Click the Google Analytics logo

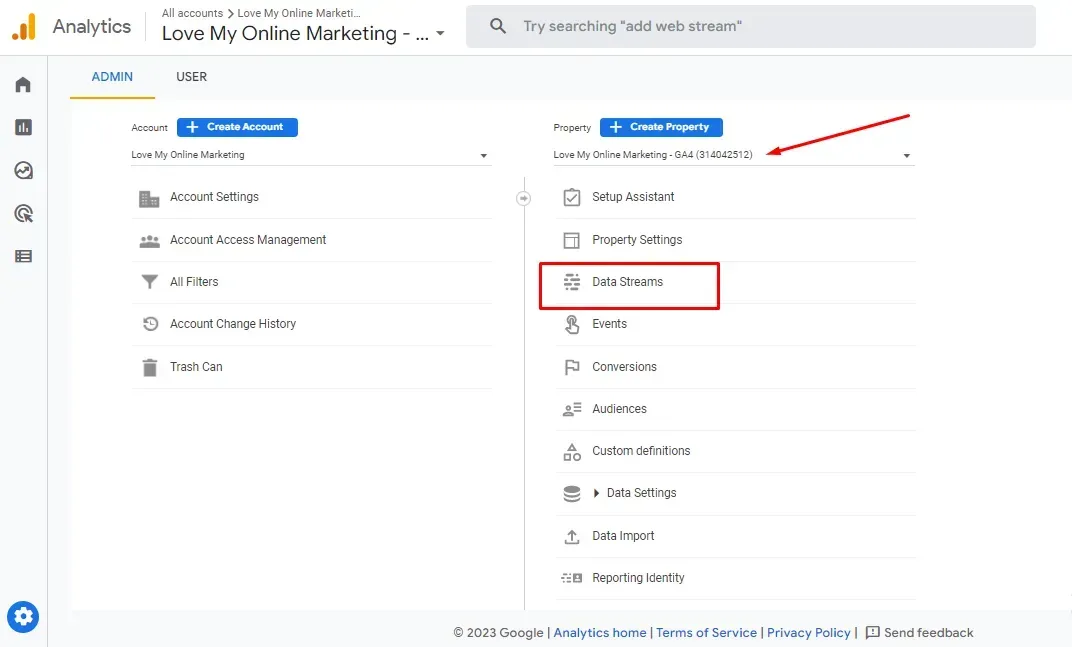[24, 27]
